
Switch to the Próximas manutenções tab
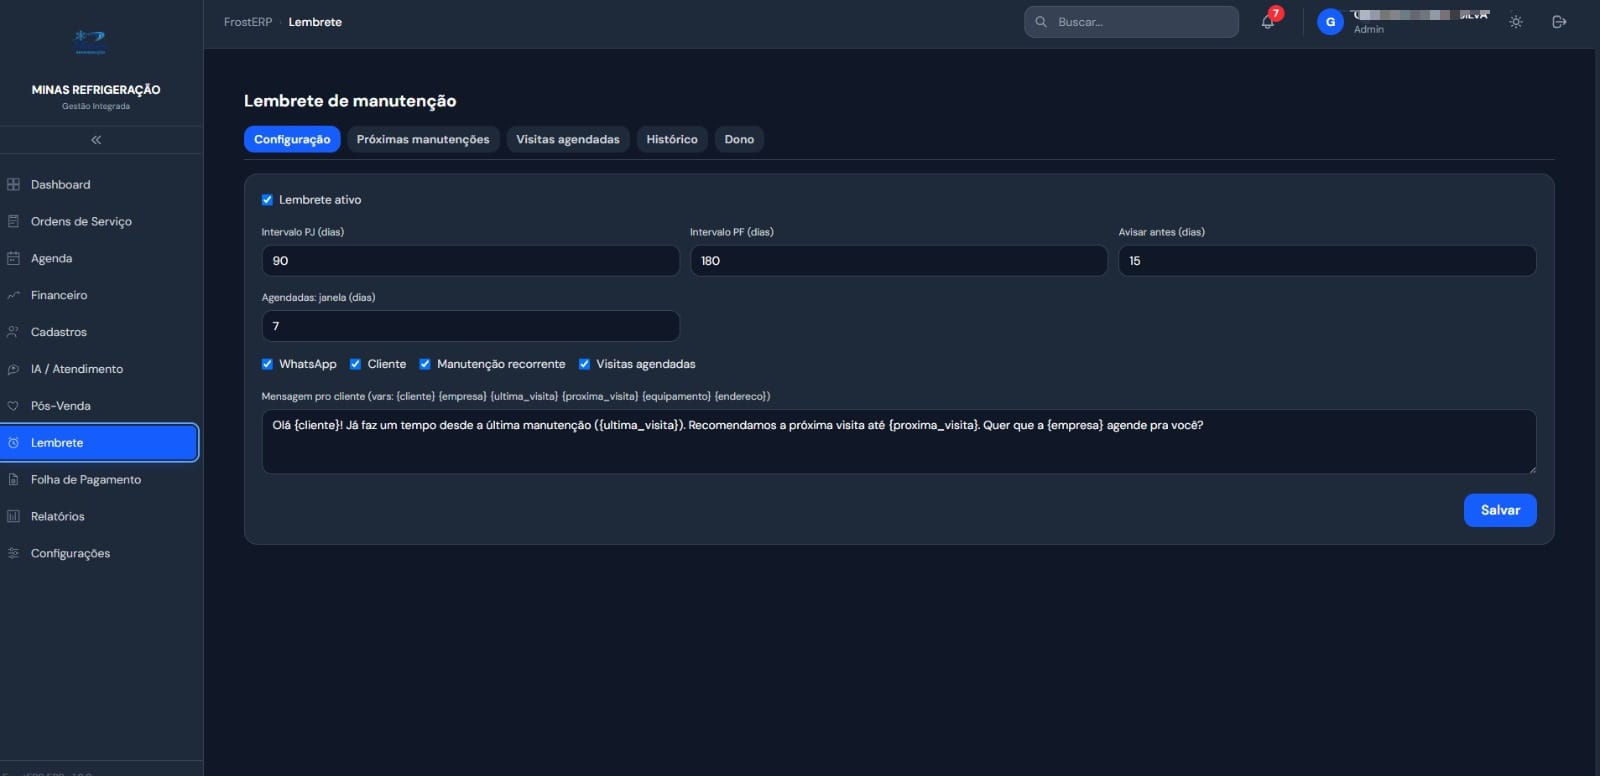click(423, 139)
